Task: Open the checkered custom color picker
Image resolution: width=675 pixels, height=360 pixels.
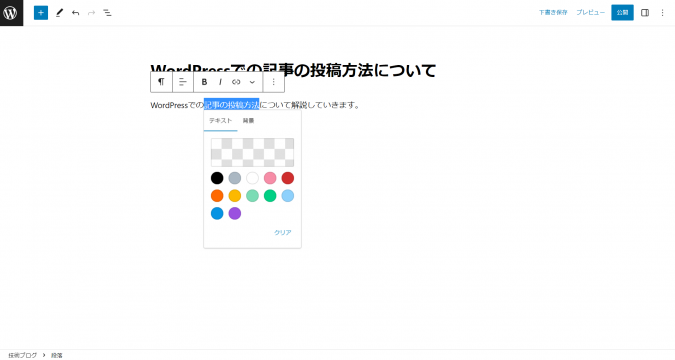Action: (252, 152)
